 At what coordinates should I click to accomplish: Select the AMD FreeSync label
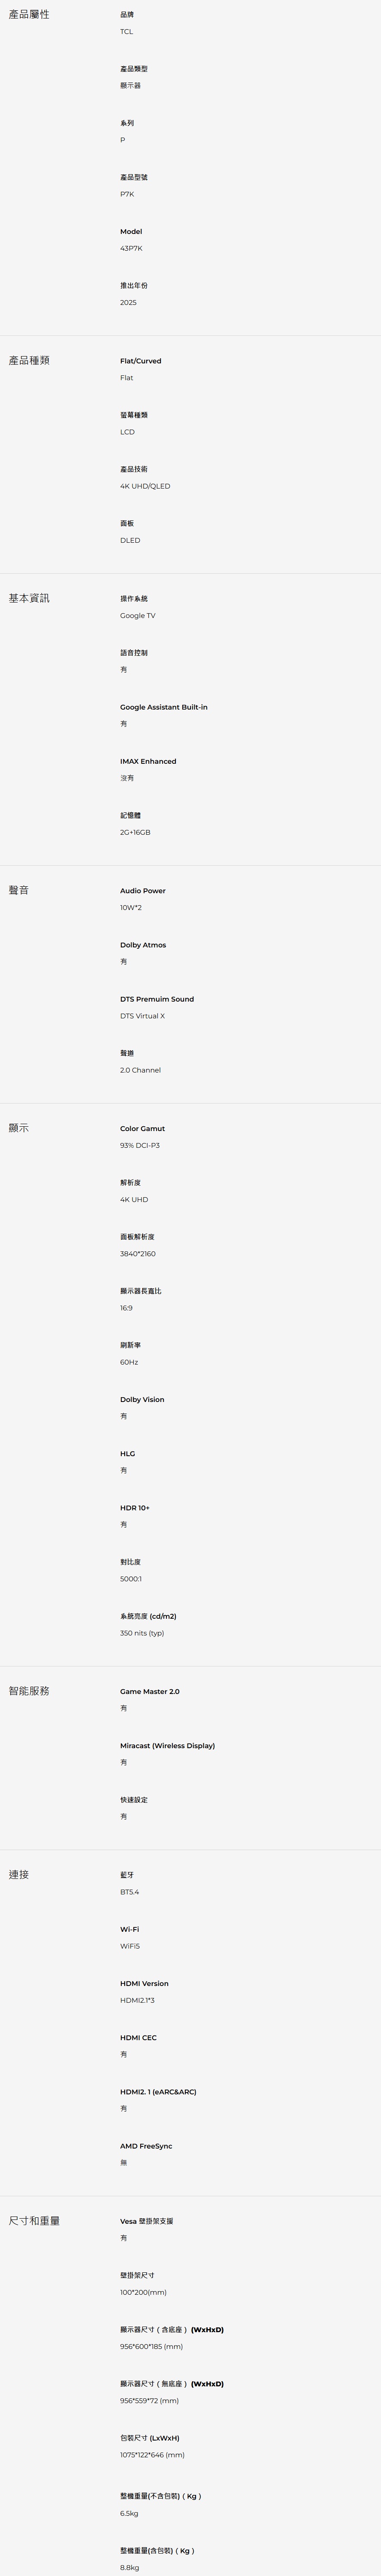point(146,2146)
